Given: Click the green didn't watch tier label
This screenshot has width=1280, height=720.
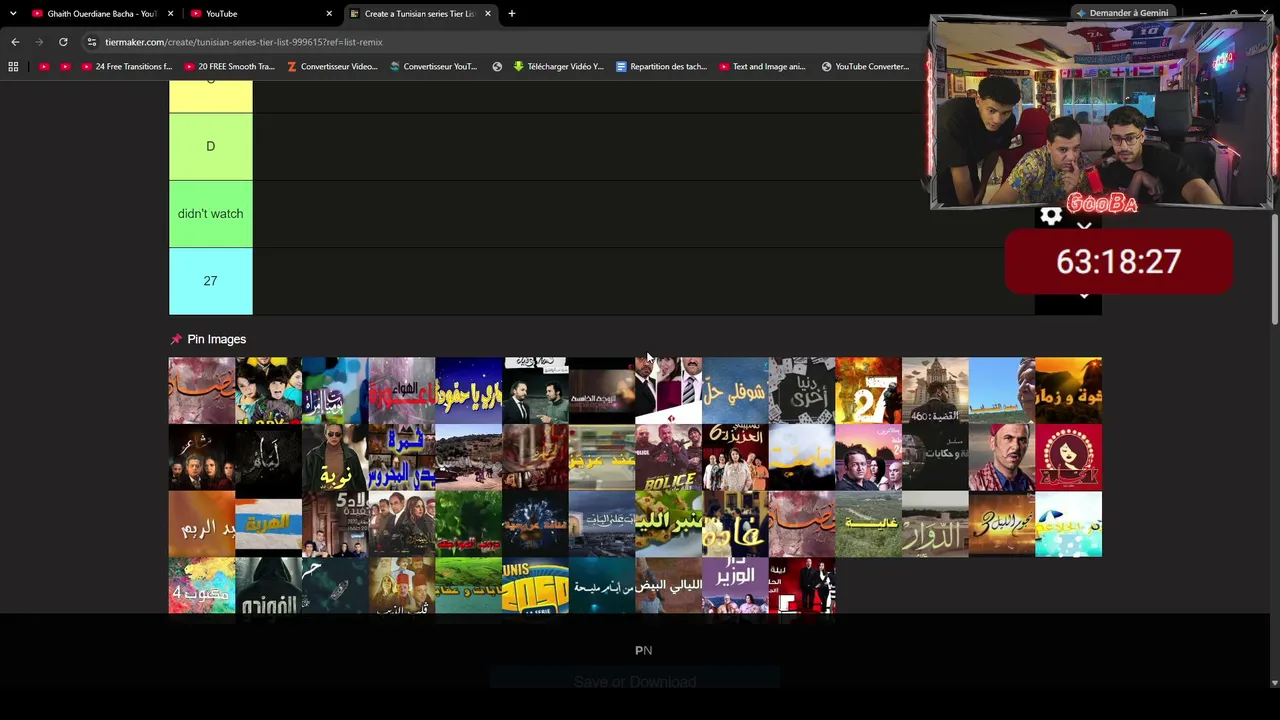Looking at the screenshot, I should (x=211, y=214).
